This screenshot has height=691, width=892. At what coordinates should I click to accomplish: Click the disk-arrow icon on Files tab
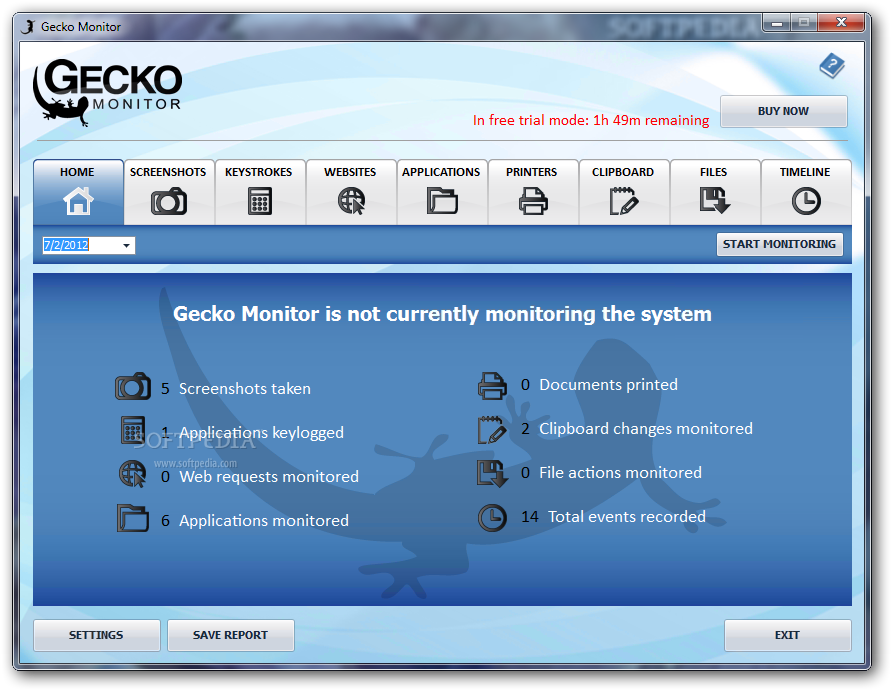click(715, 201)
